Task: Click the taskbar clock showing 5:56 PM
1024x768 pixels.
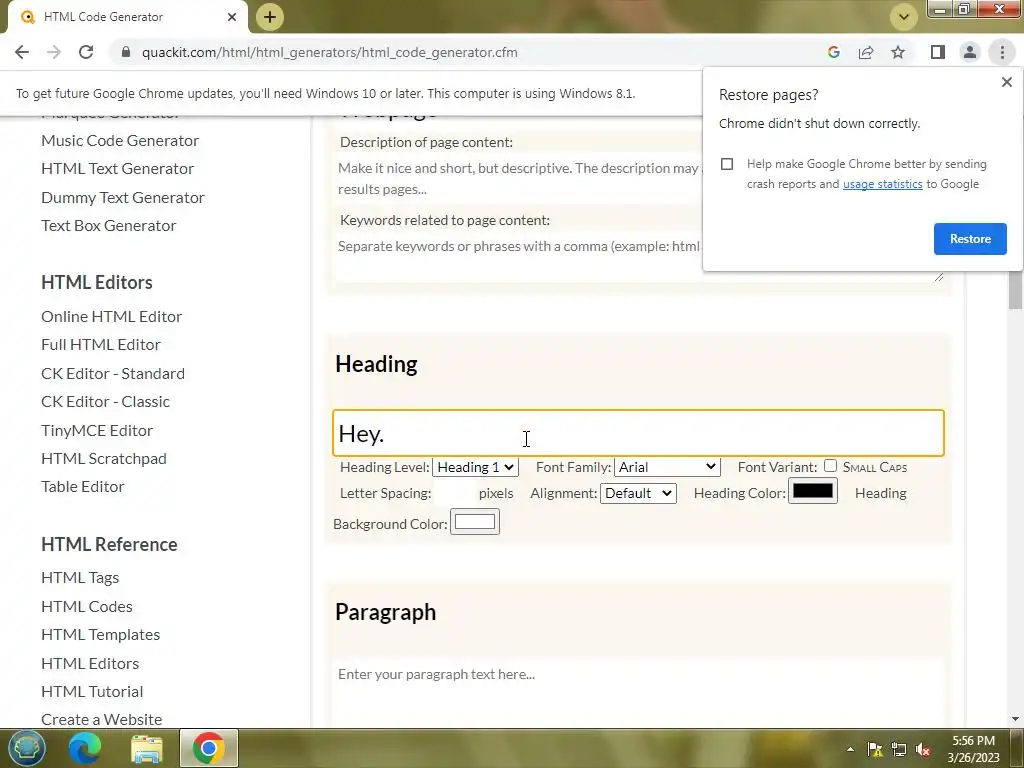Action: (973, 749)
